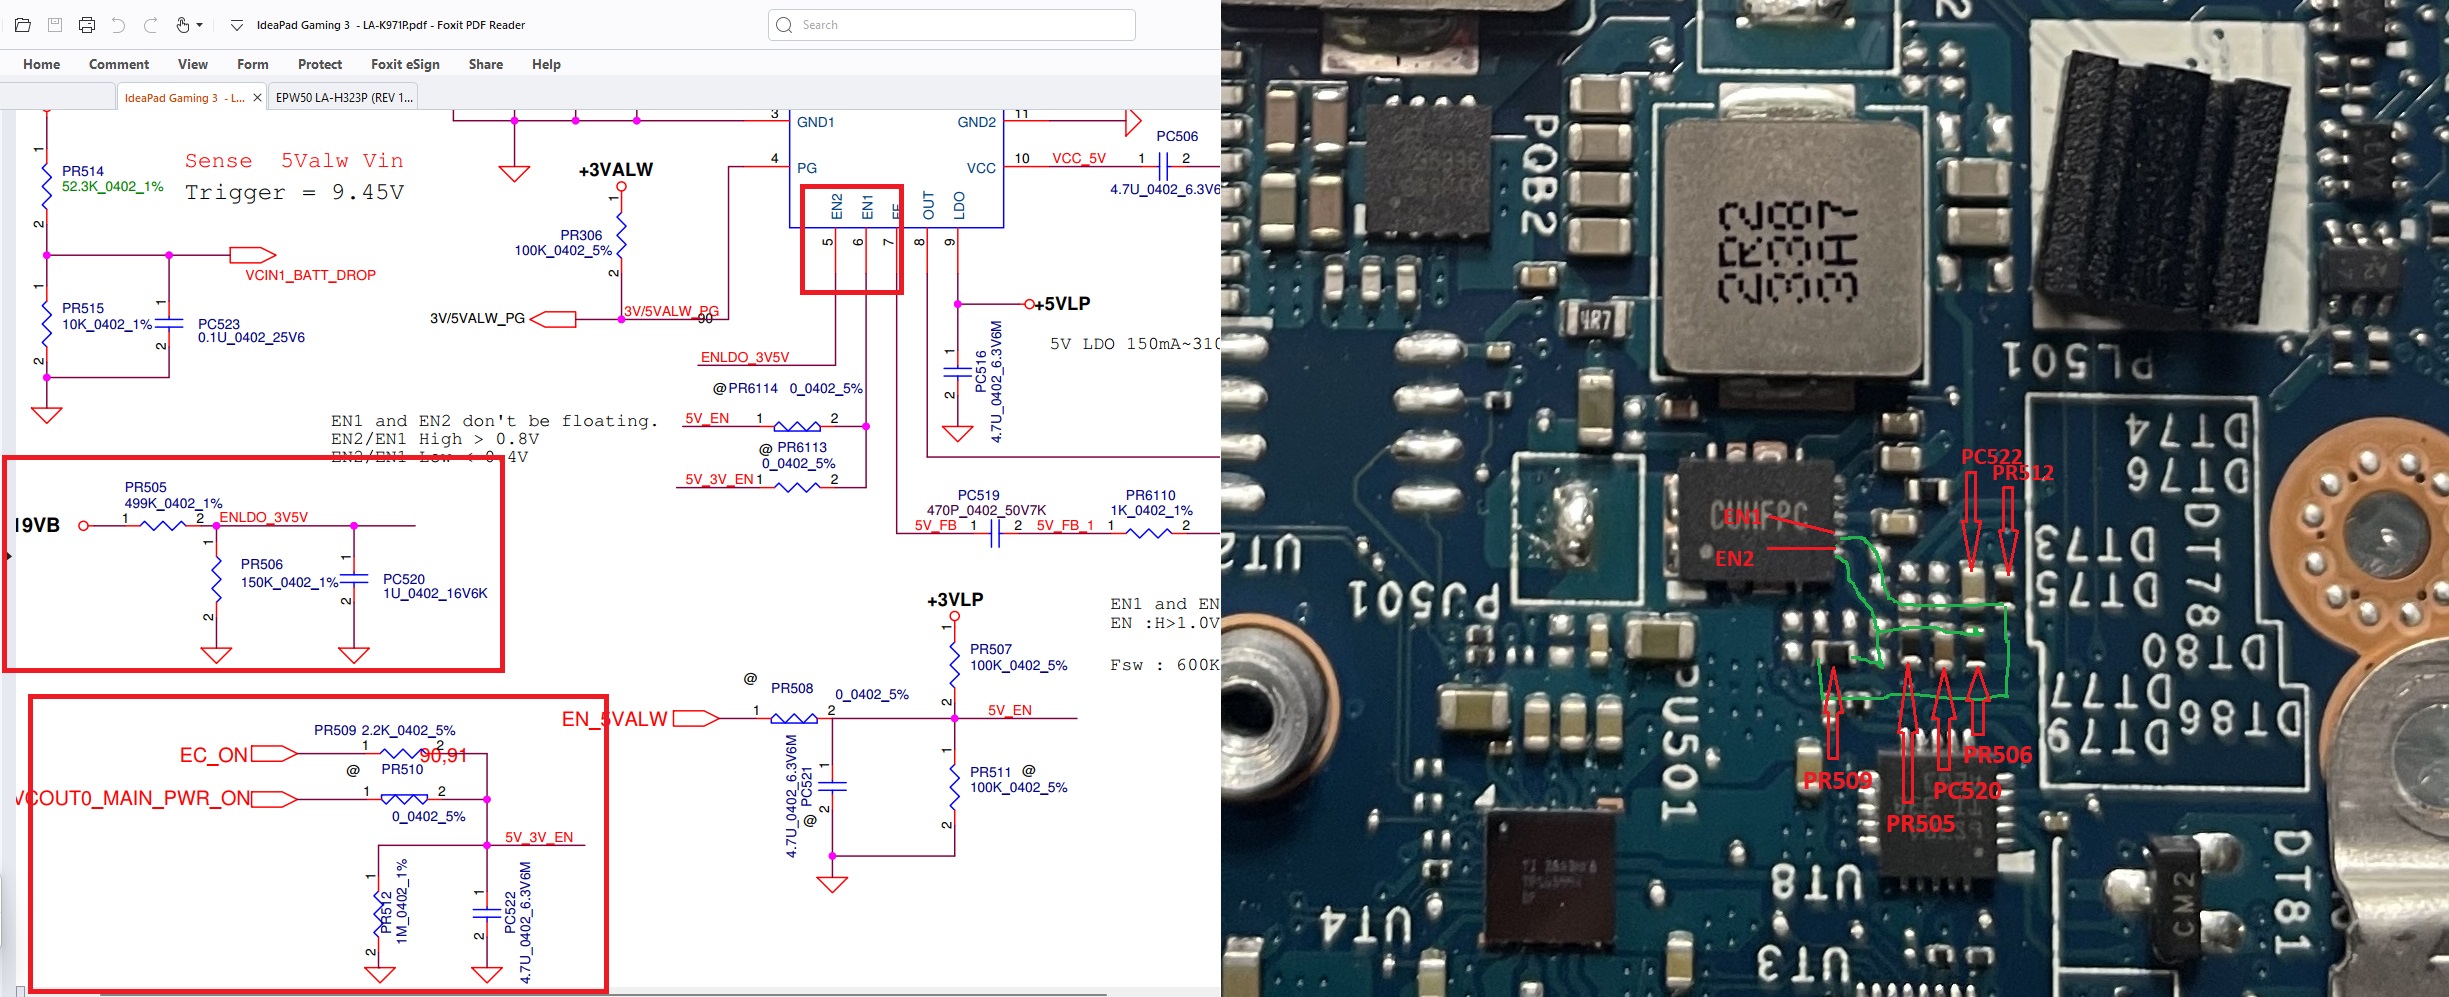Click the GND1 pin label
2449x997 pixels.
coord(816,122)
